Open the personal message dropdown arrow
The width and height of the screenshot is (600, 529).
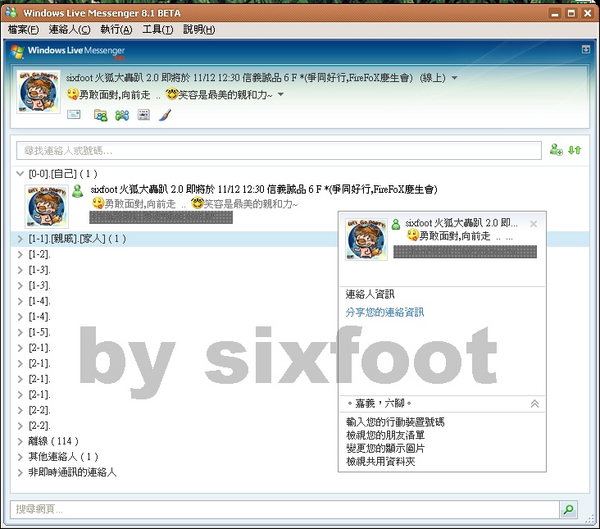pyautogui.click(x=280, y=94)
